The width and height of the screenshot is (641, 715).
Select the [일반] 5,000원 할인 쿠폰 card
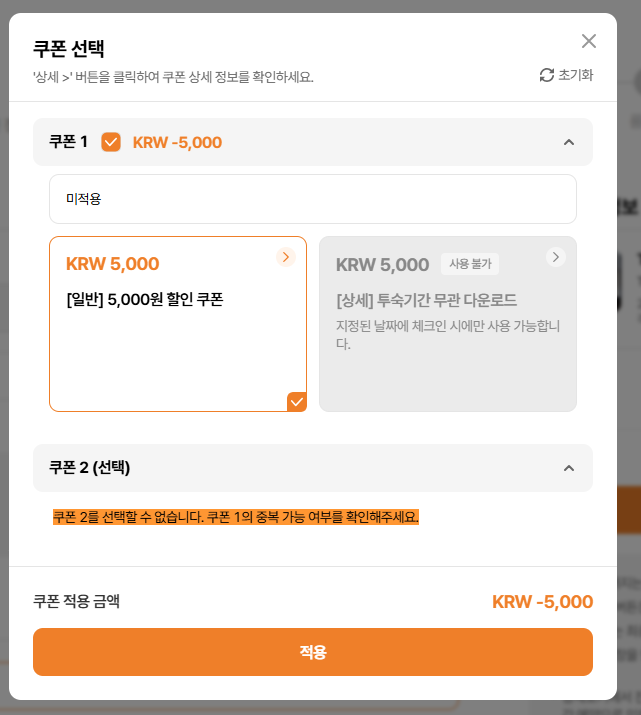click(x=178, y=330)
